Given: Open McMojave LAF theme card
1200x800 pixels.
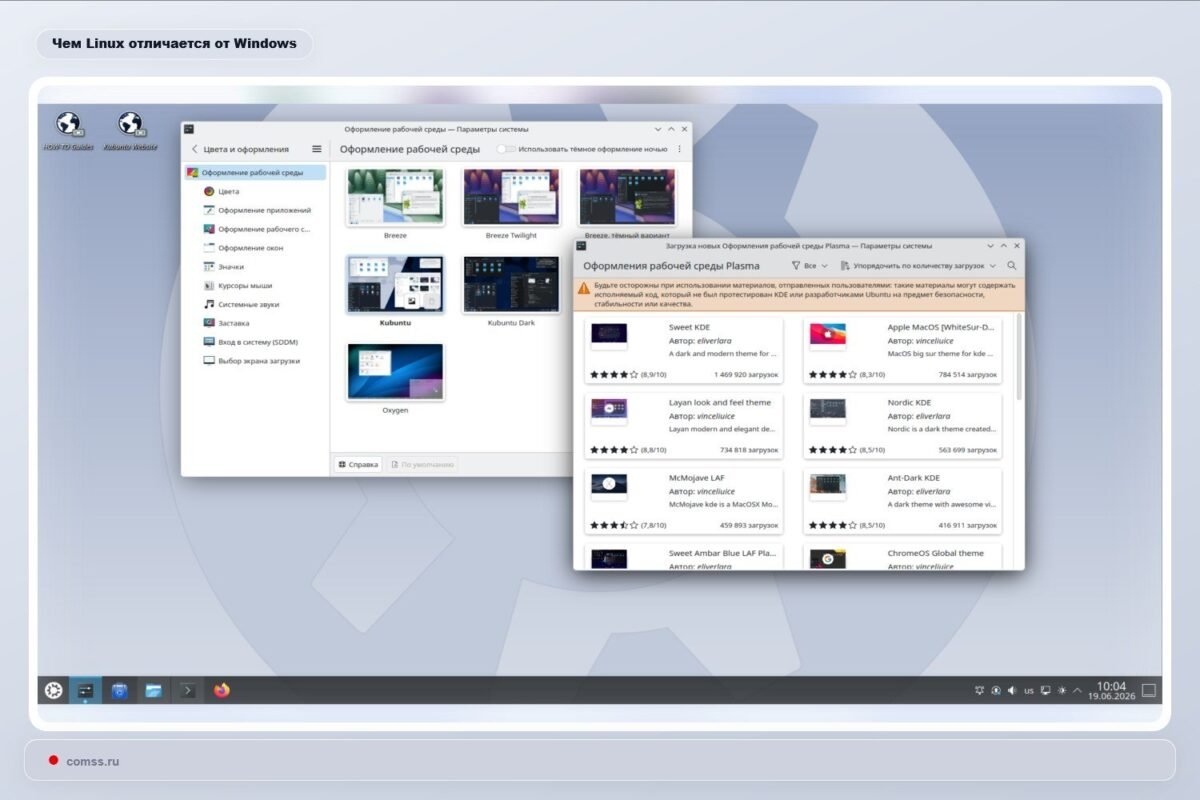Looking at the screenshot, I should point(684,501).
